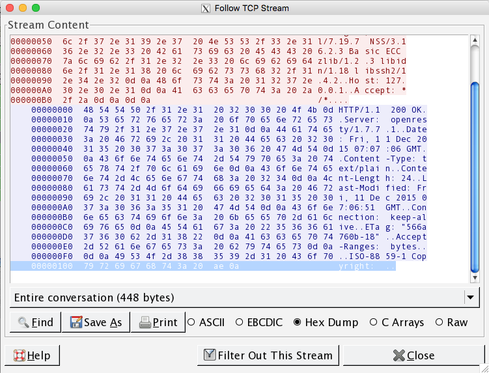Click the dropdown arrow next to conversation selector
489x373 pixels.
click(470, 297)
